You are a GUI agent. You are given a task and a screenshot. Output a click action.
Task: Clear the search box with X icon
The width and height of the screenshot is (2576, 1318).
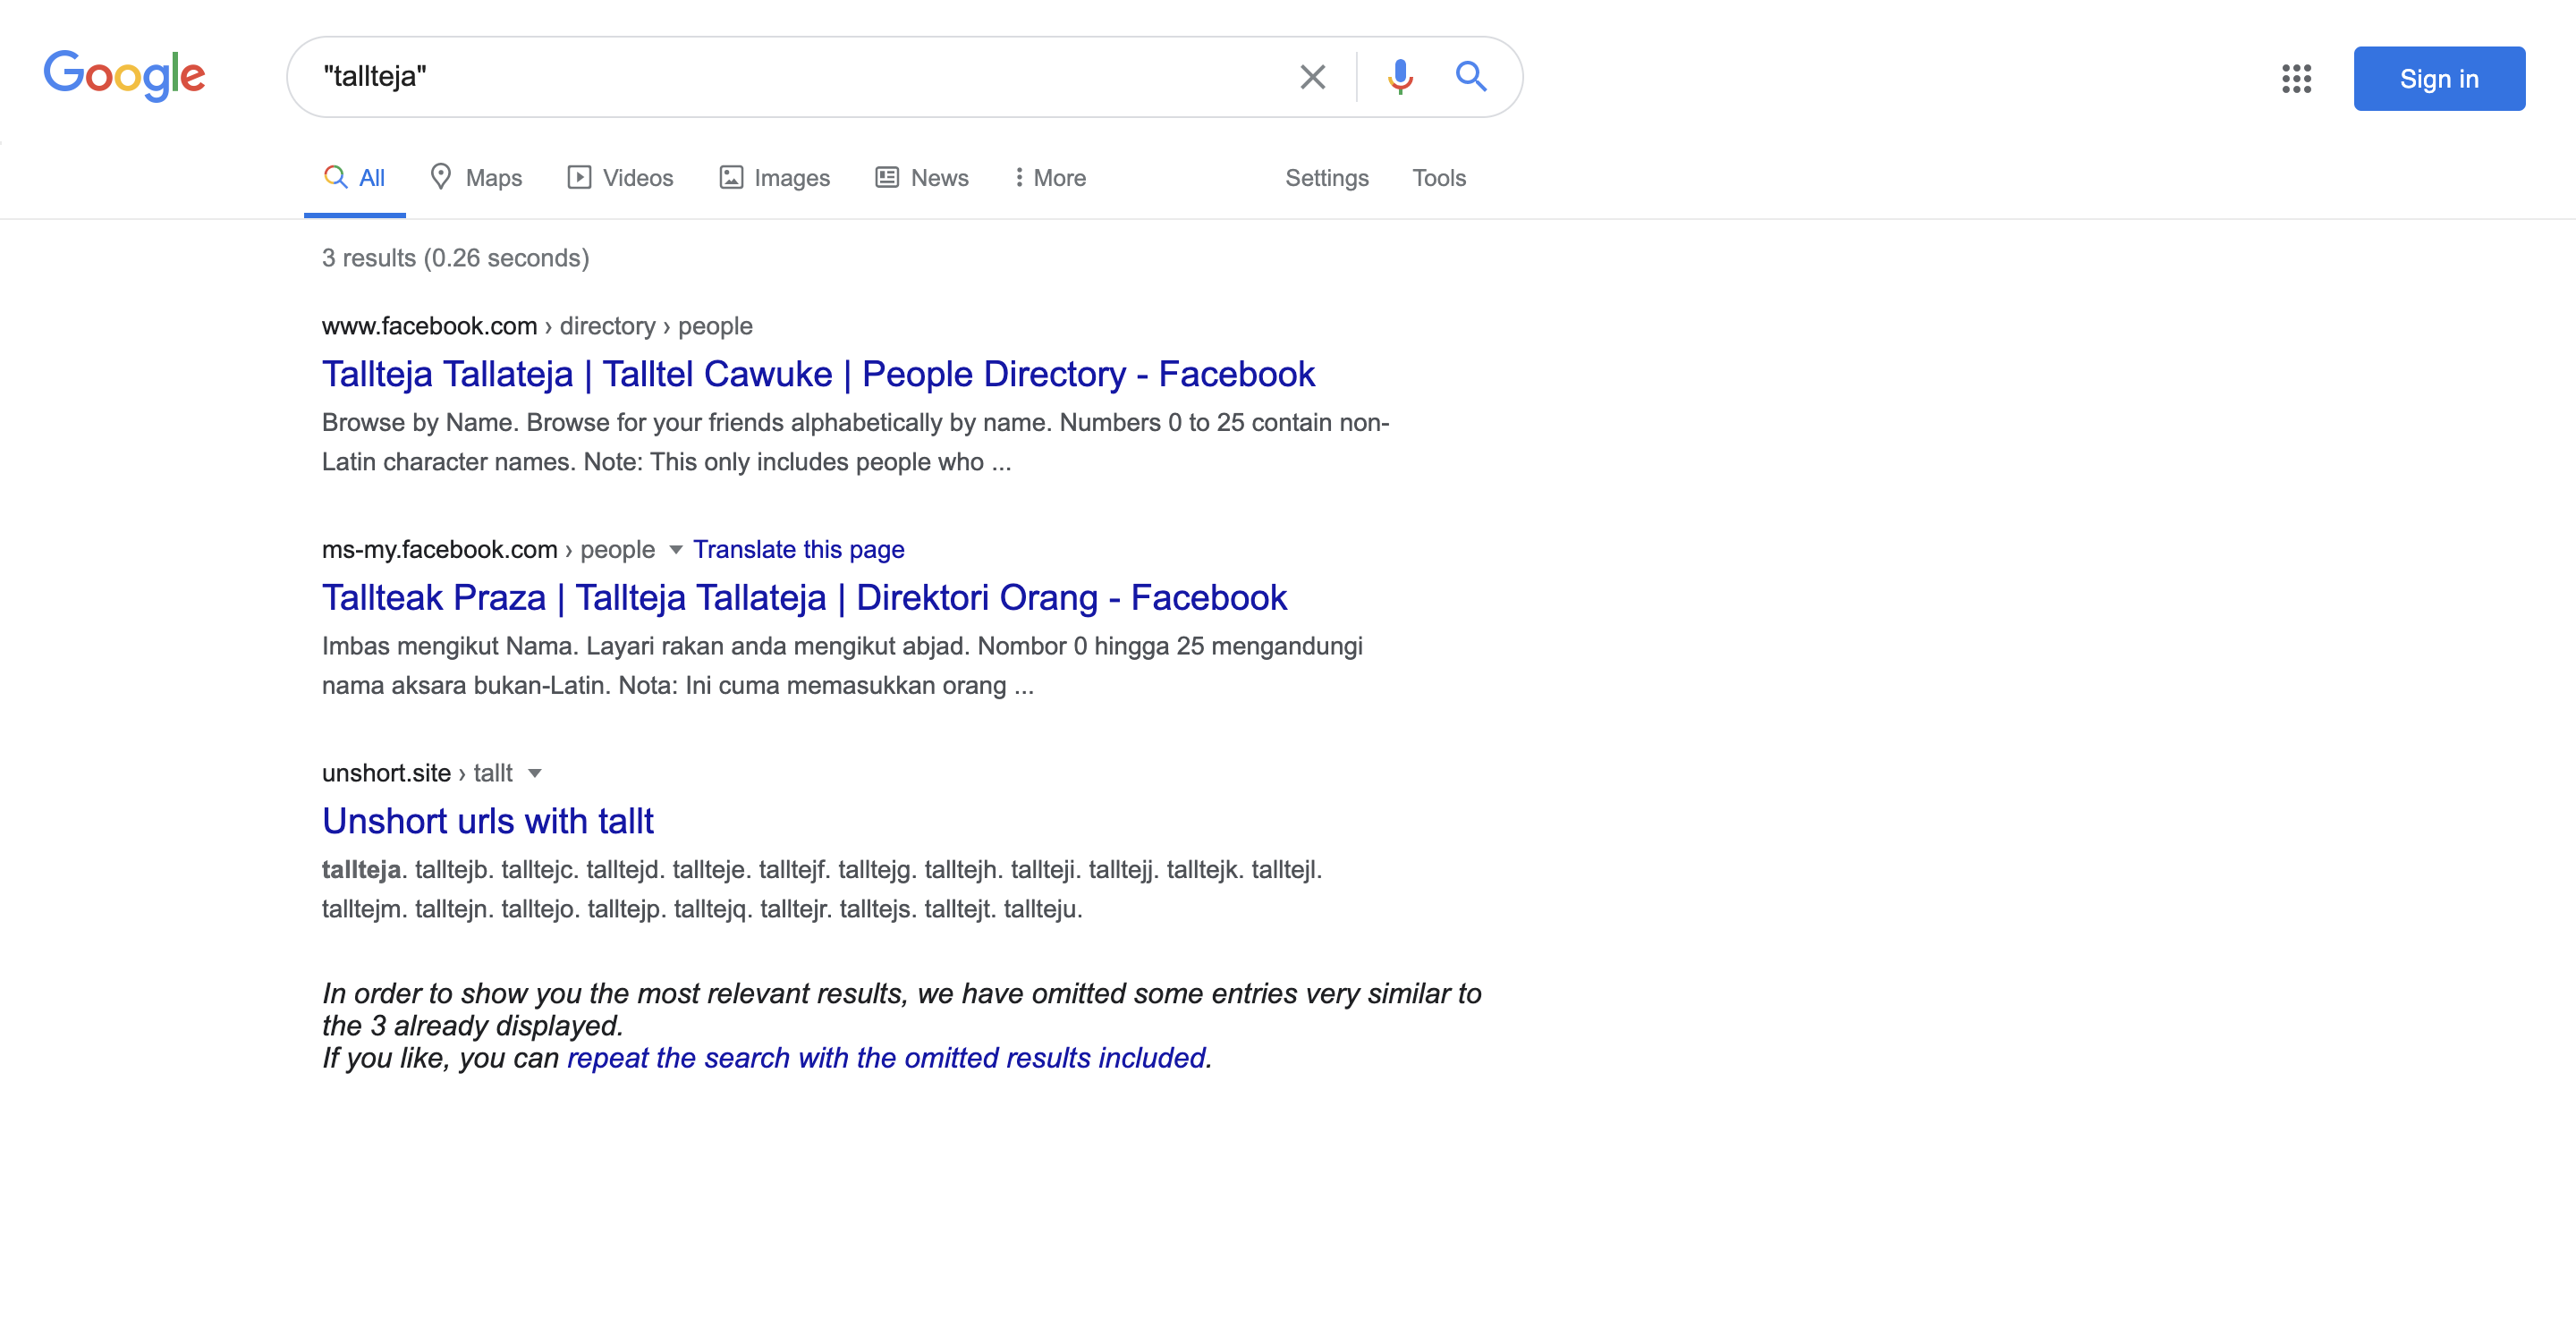pos(1312,77)
